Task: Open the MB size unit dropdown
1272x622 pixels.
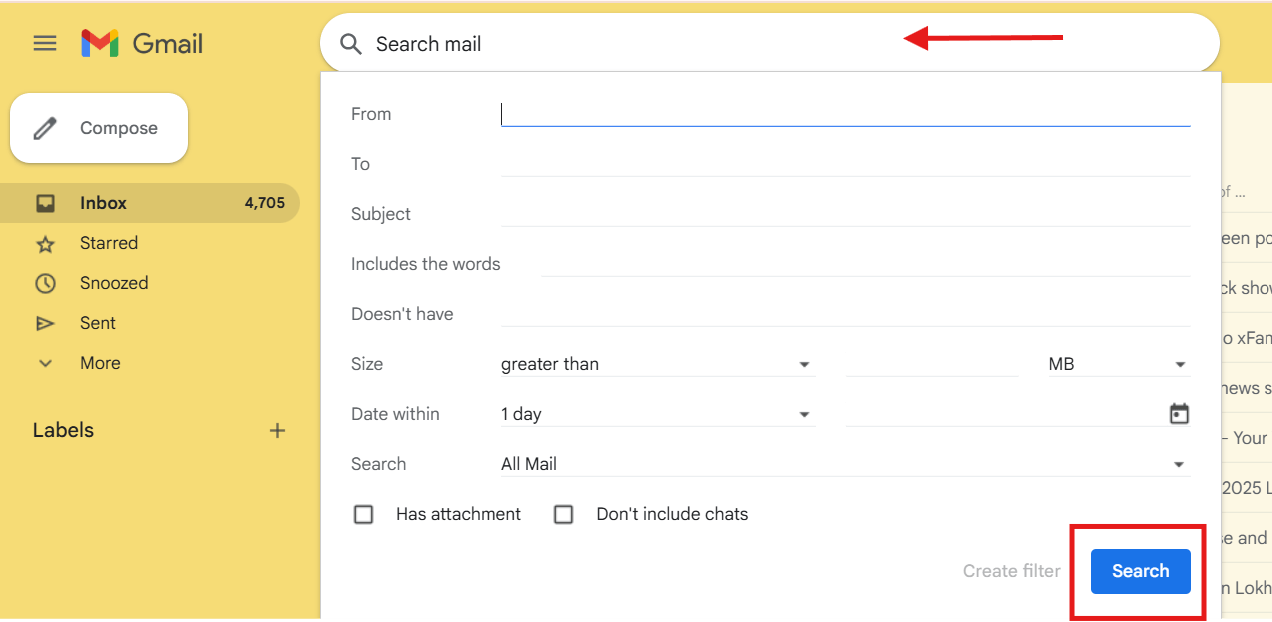Action: tap(1119, 364)
